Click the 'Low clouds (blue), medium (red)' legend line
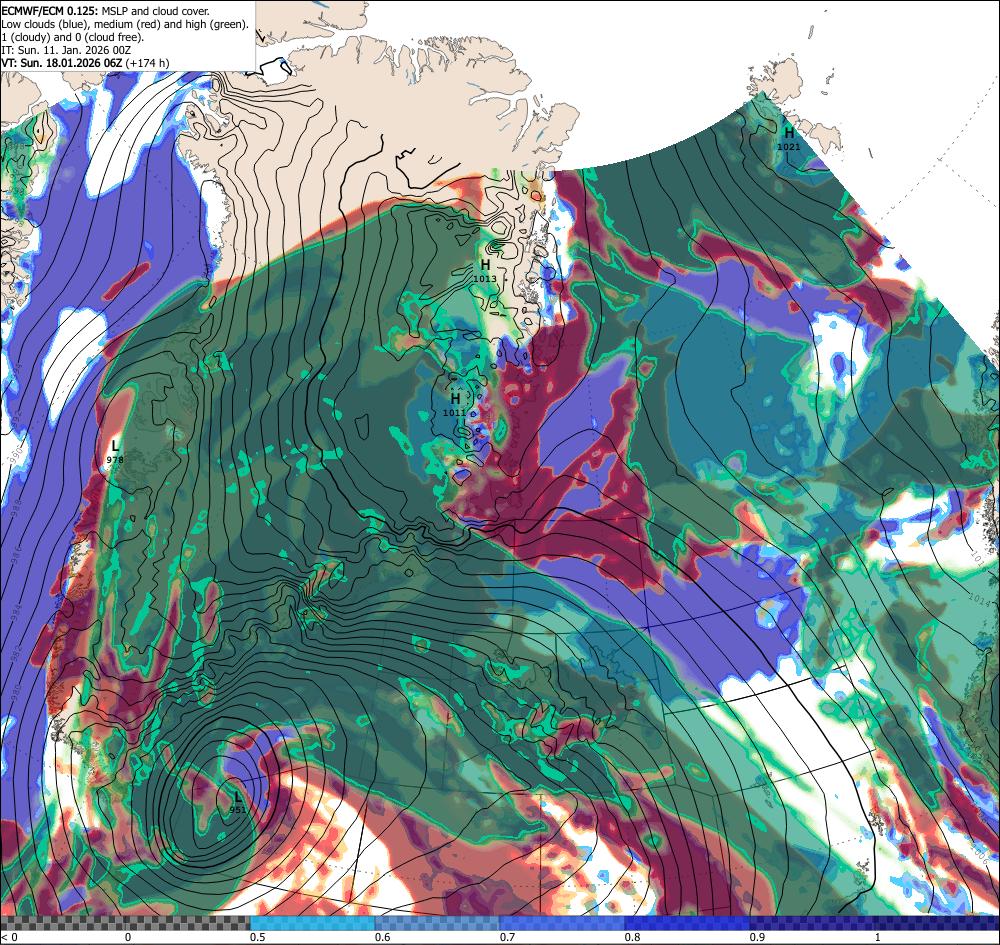Viewport: 1000px width, 945px height. pos(125,24)
